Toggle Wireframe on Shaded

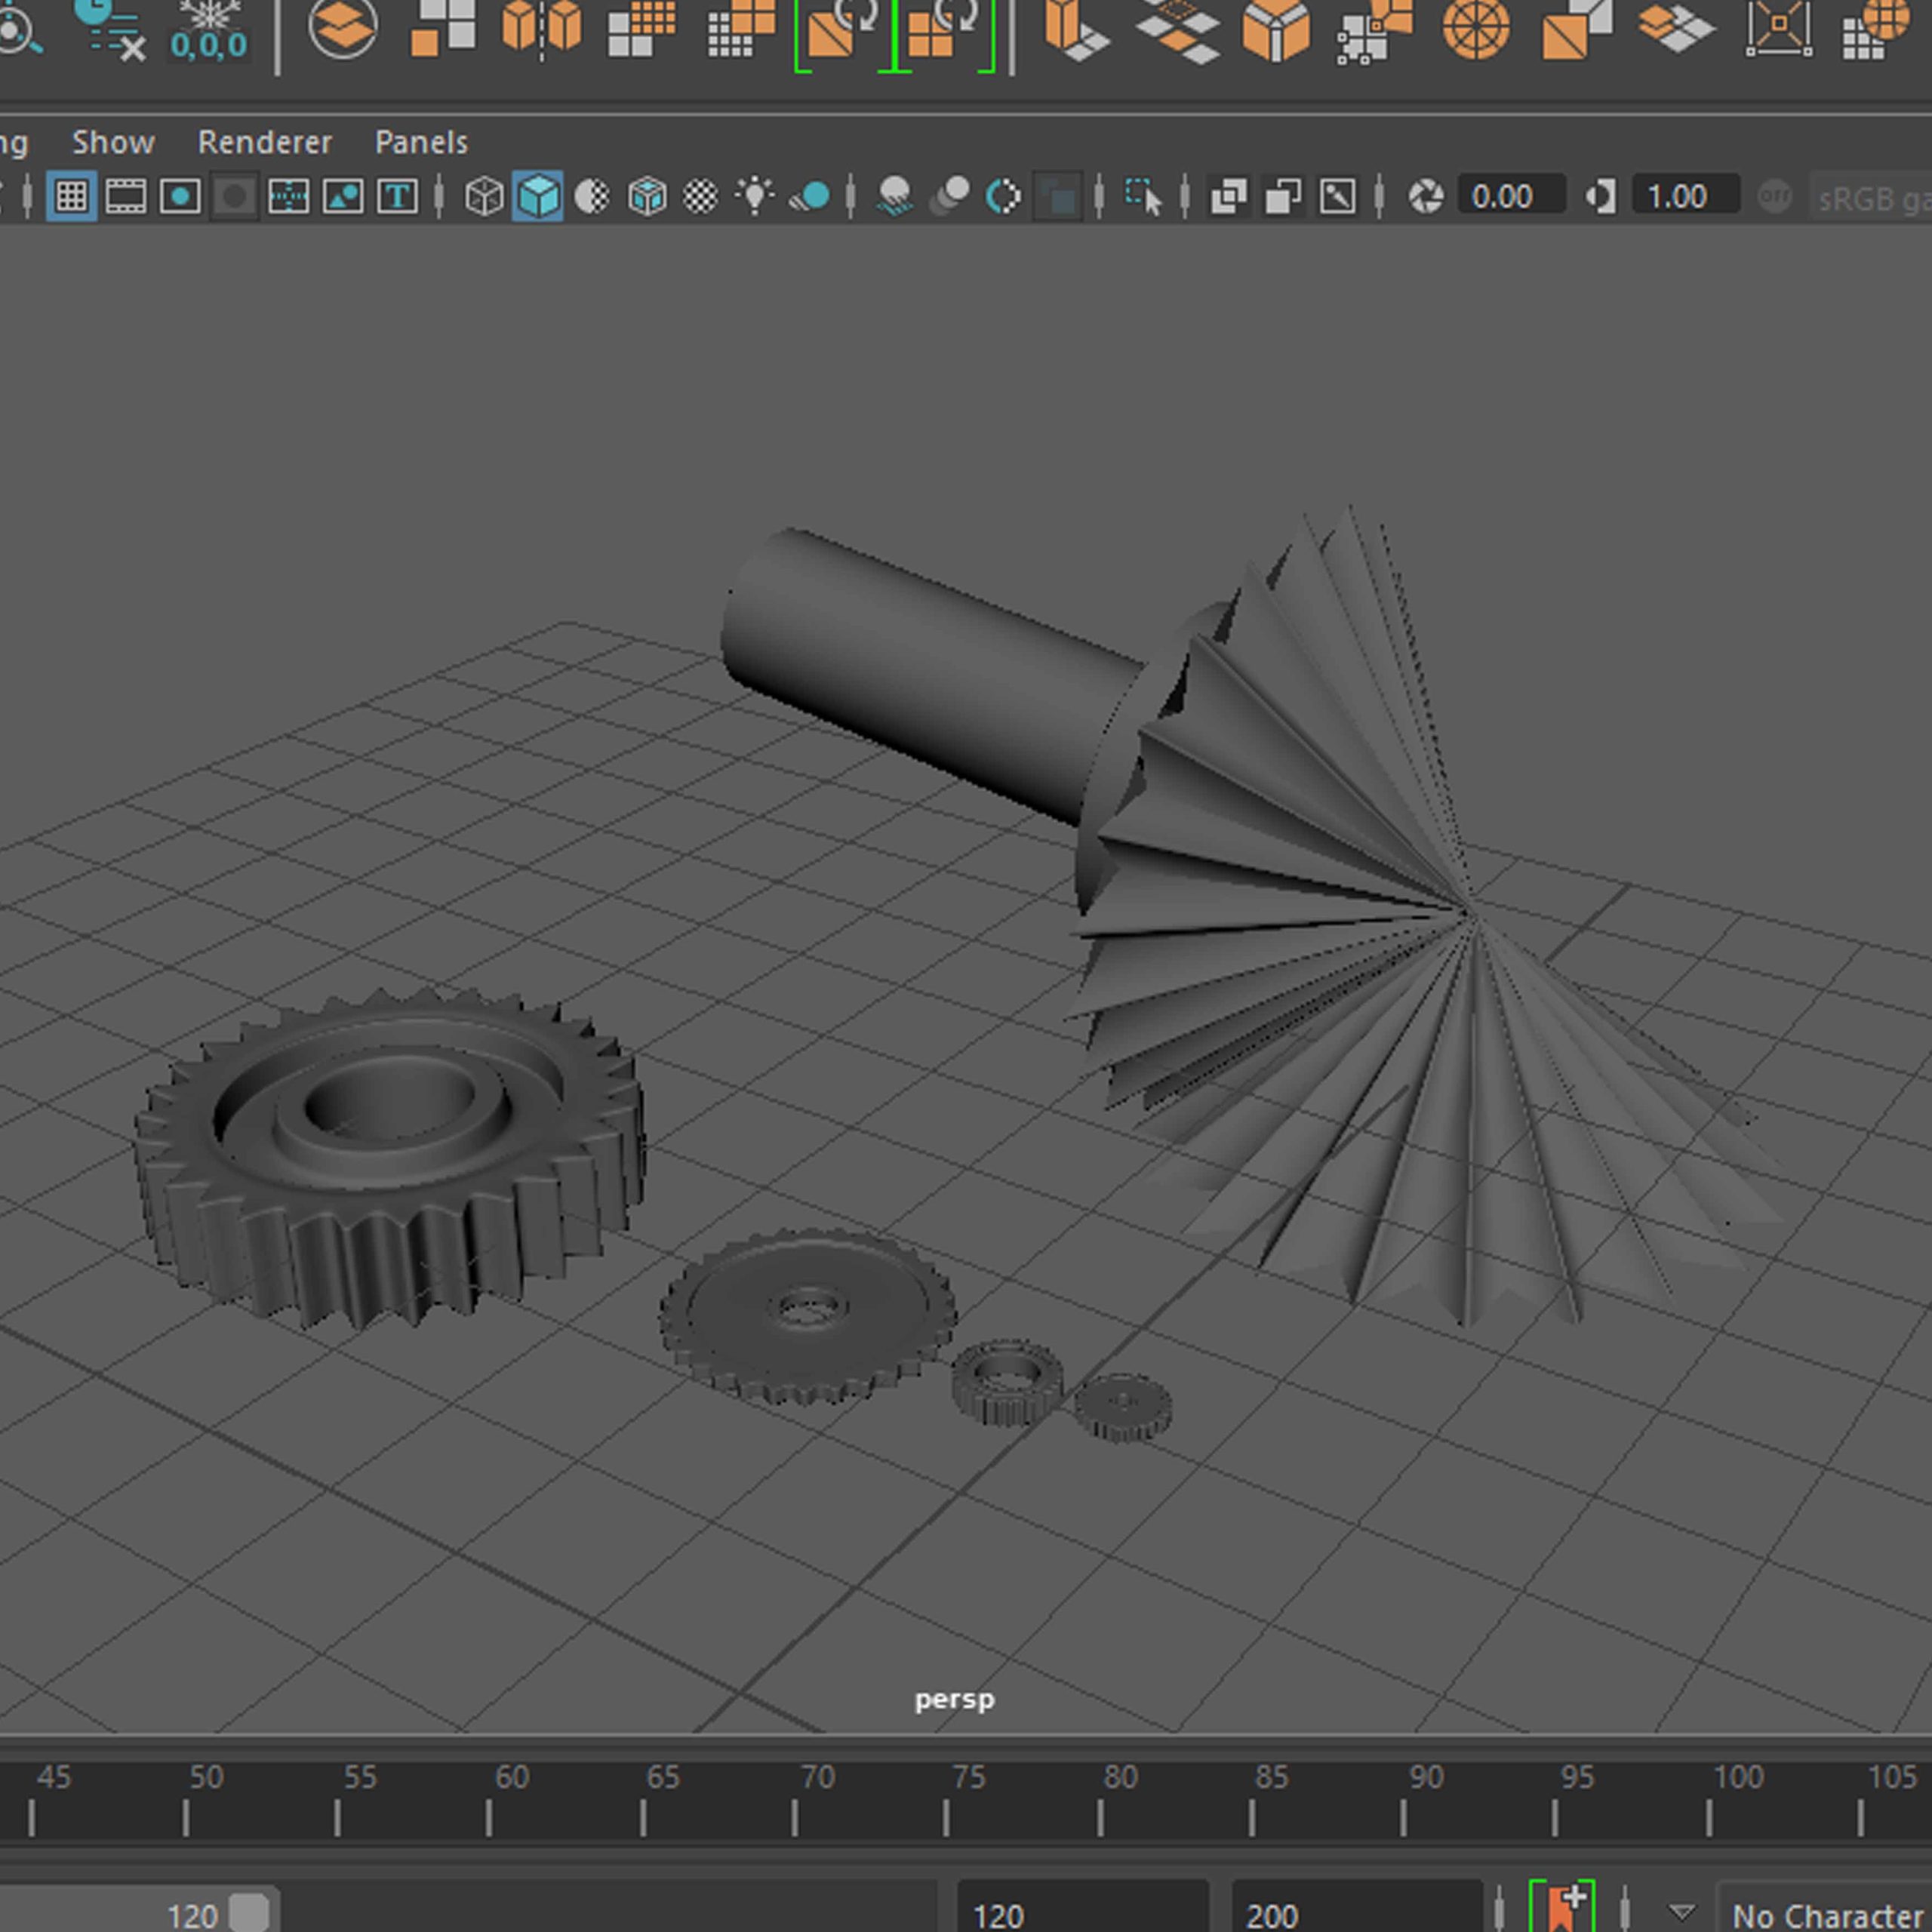click(647, 196)
